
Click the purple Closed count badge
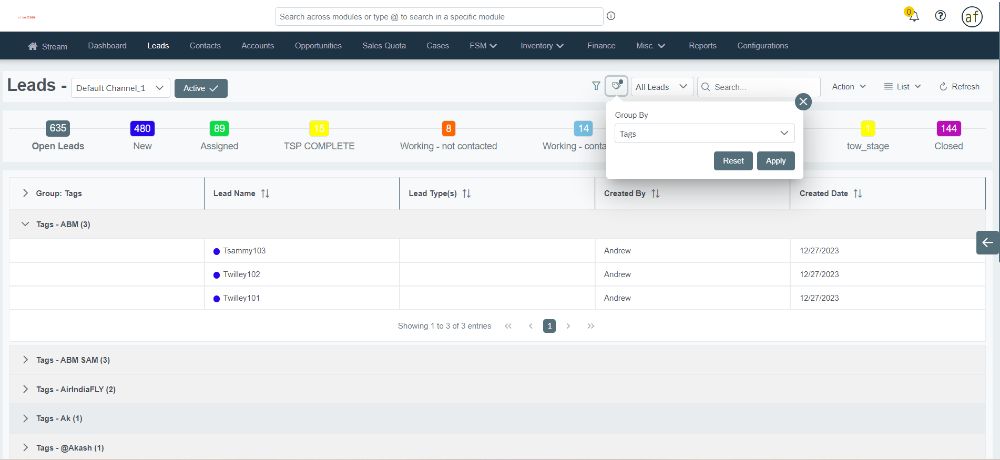(x=948, y=128)
